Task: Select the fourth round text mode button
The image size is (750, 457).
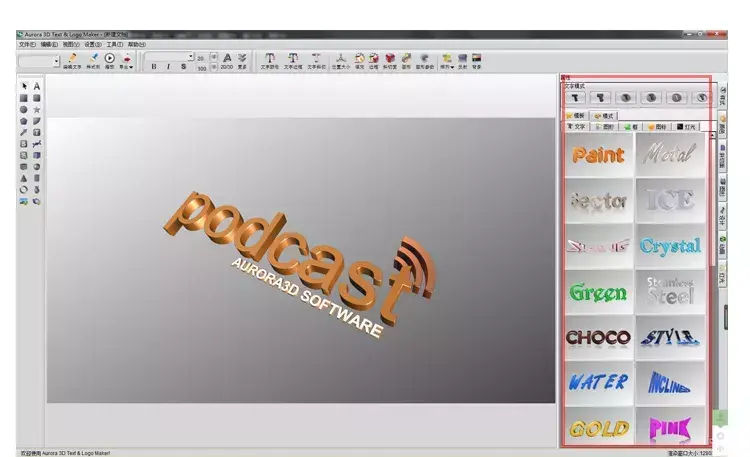Action: [651, 98]
